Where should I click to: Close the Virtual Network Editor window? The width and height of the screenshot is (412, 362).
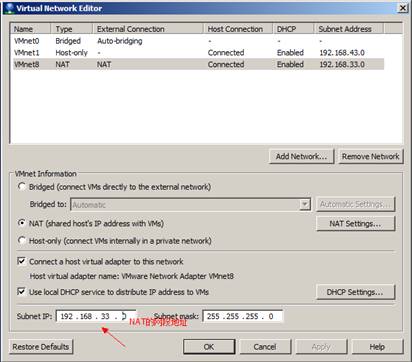pyautogui.click(x=403, y=8)
